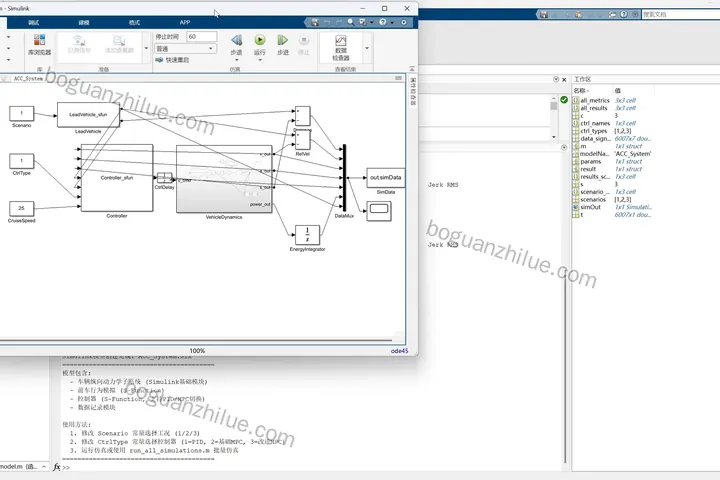This screenshot has width=720, height=480.
Task: Select all_metrics variable in Workspace
Action: pos(595,100)
